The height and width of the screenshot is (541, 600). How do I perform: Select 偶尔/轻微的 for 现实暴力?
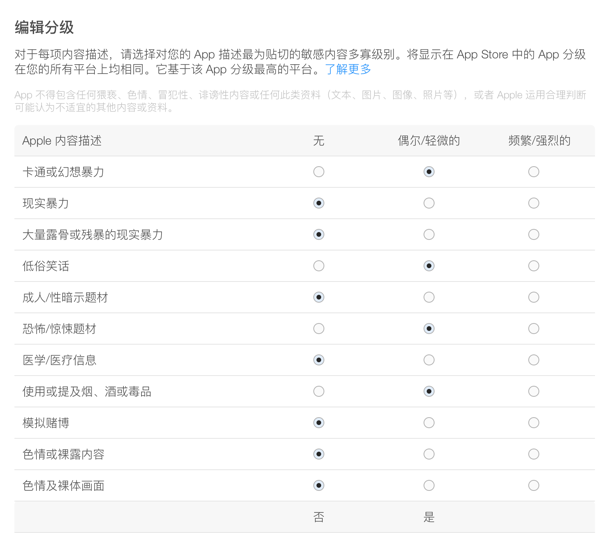pyautogui.click(x=429, y=203)
